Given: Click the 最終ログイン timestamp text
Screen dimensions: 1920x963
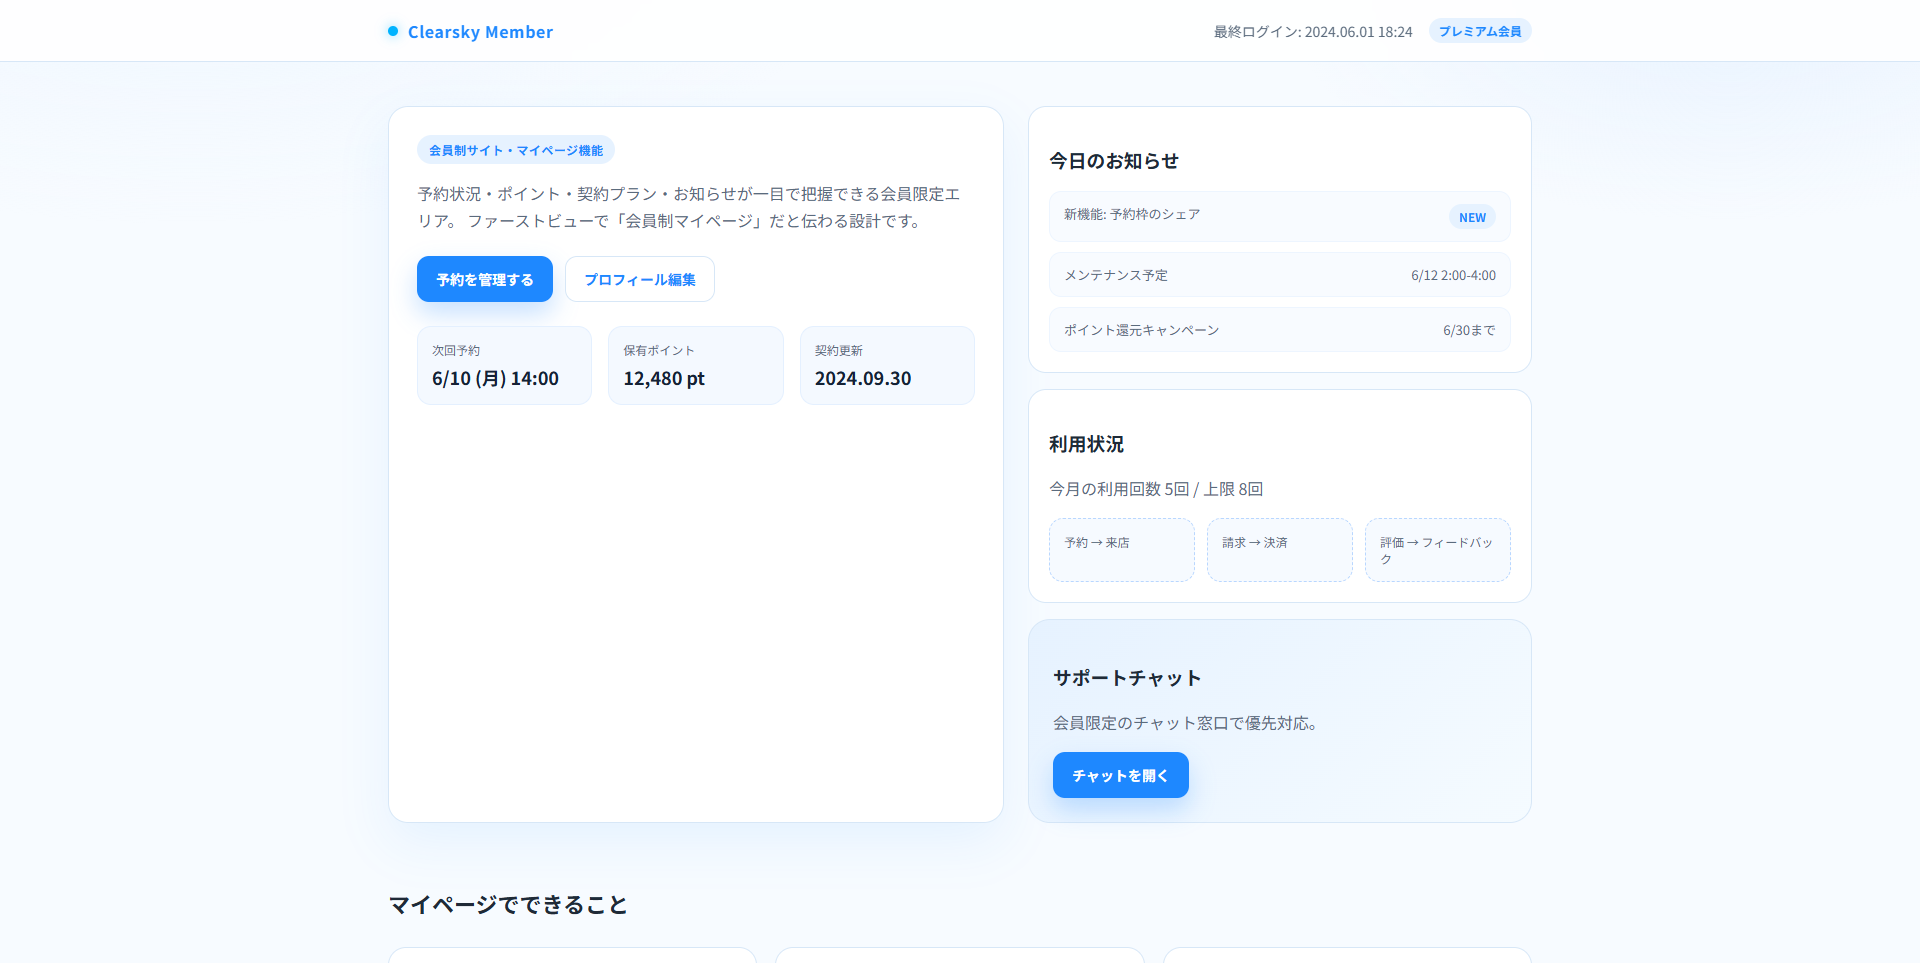Looking at the screenshot, I should tap(1312, 32).
